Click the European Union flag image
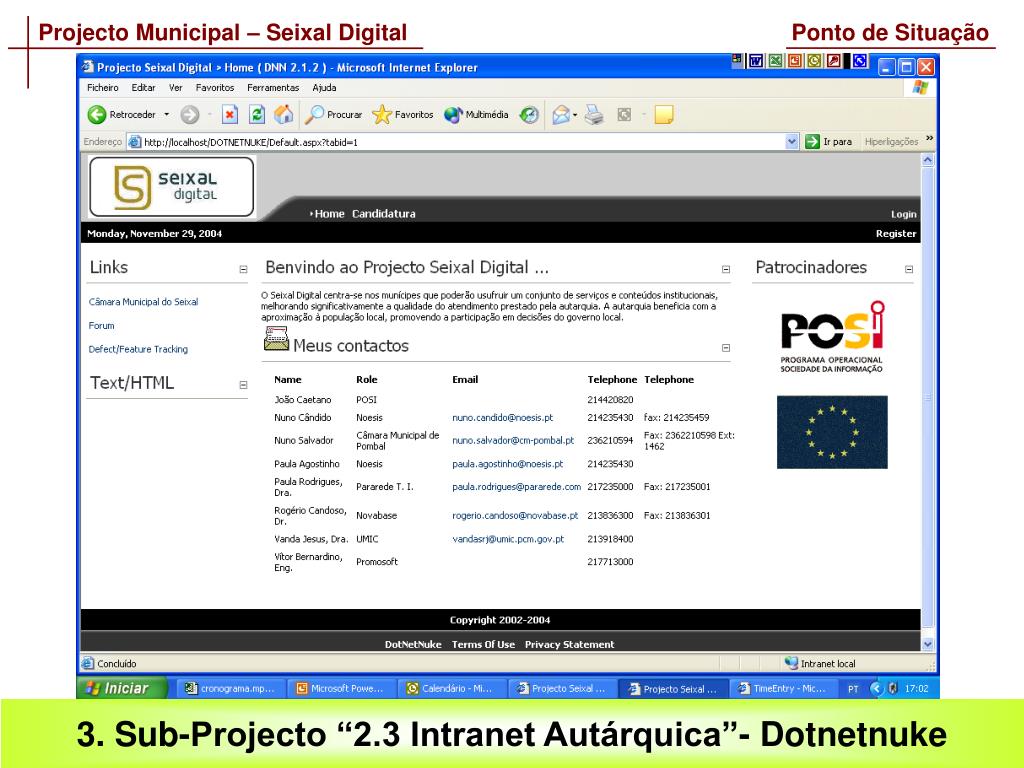This screenshot has width=1024, height=768. click(x=832, y=432)
